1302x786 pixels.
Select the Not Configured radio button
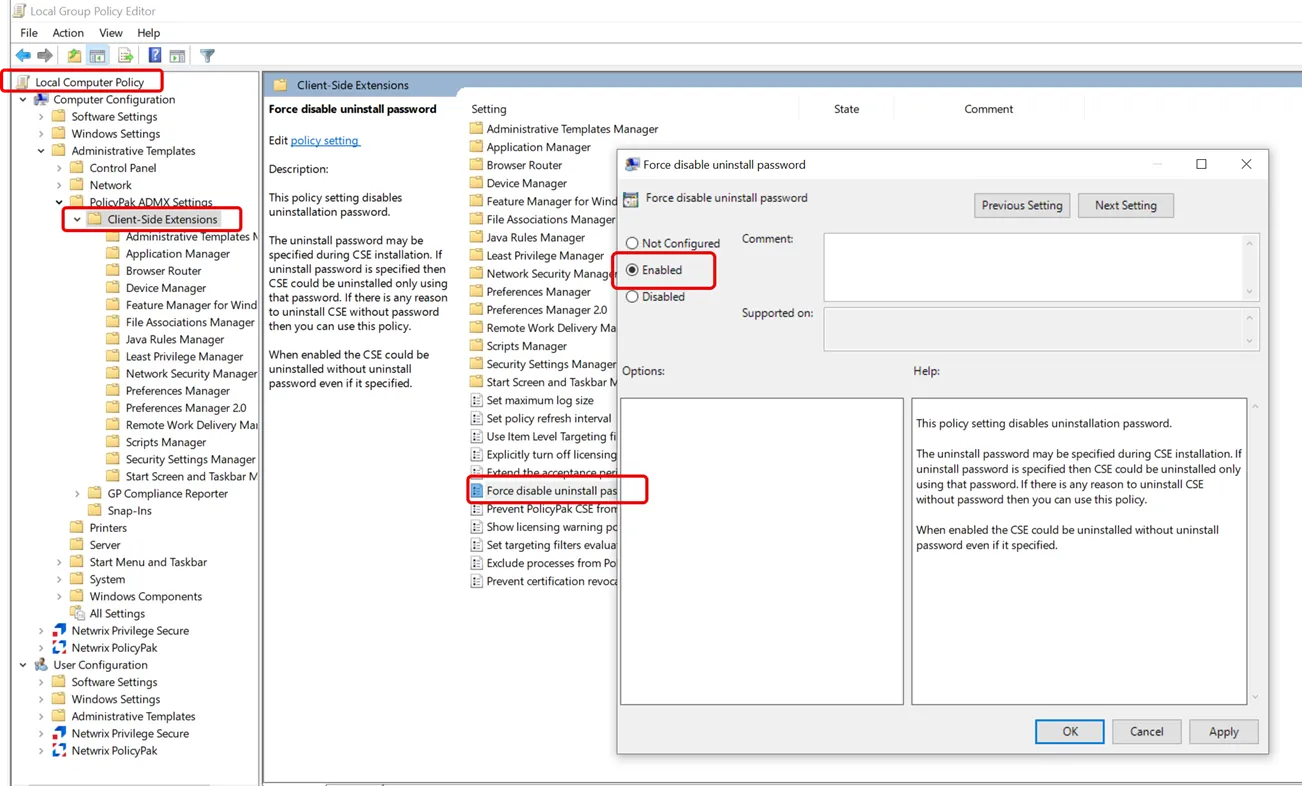tap(632, 243)
